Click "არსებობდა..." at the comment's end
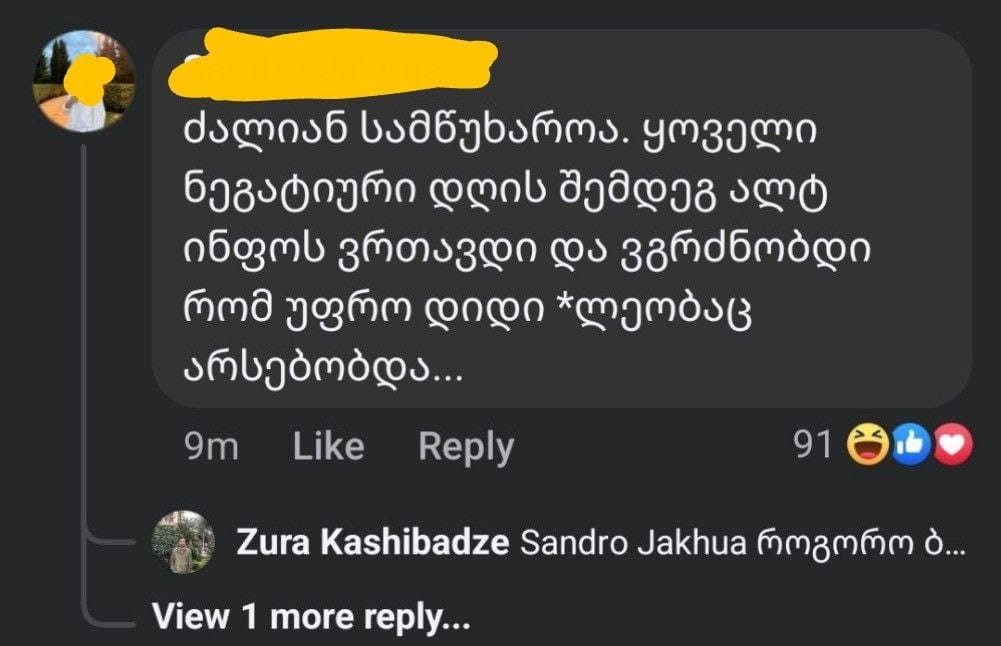 pos(322,370)
